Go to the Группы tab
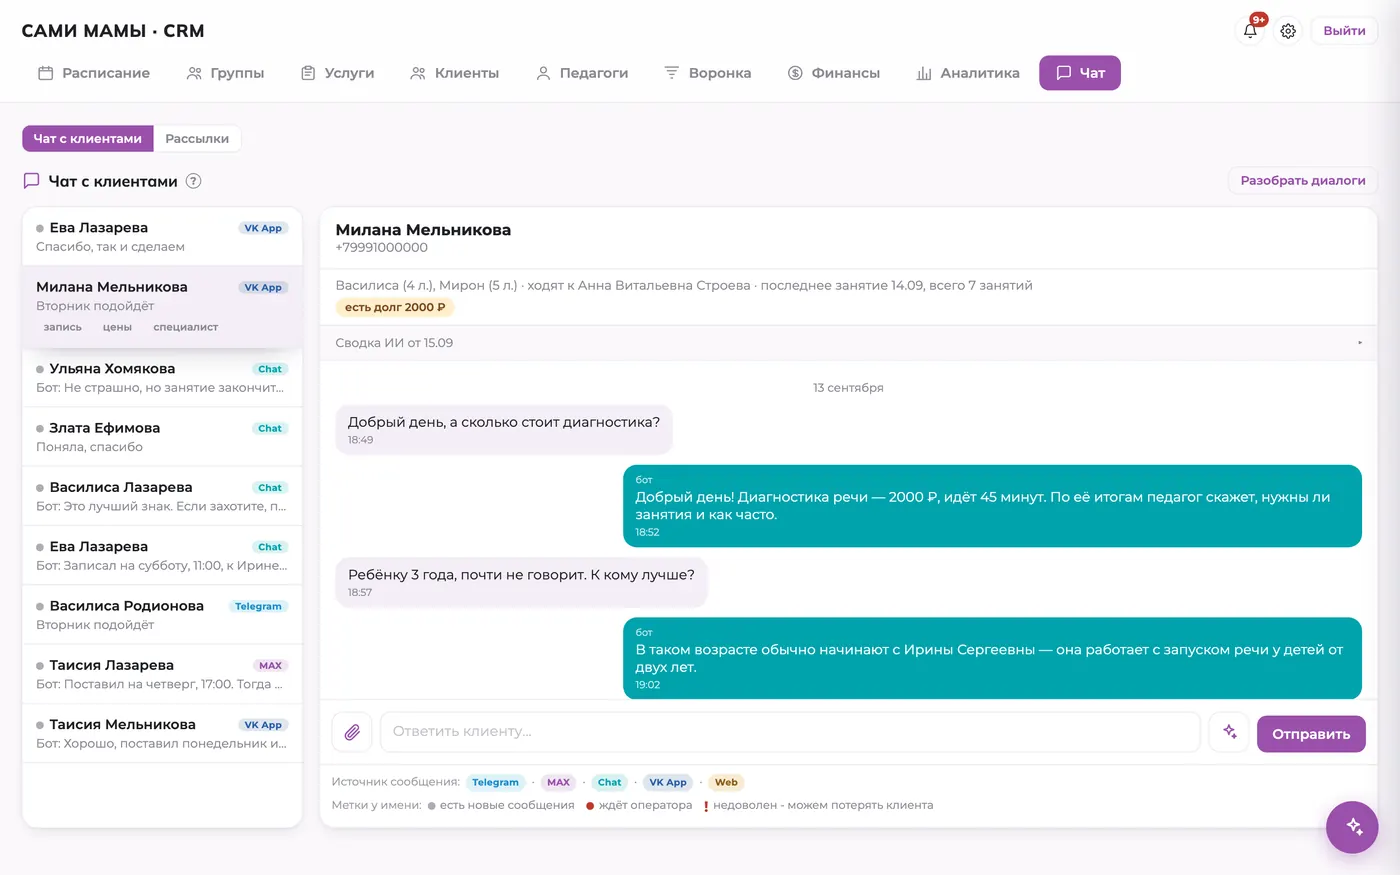Screen dimensions: 1400x875 click(225, 73)
